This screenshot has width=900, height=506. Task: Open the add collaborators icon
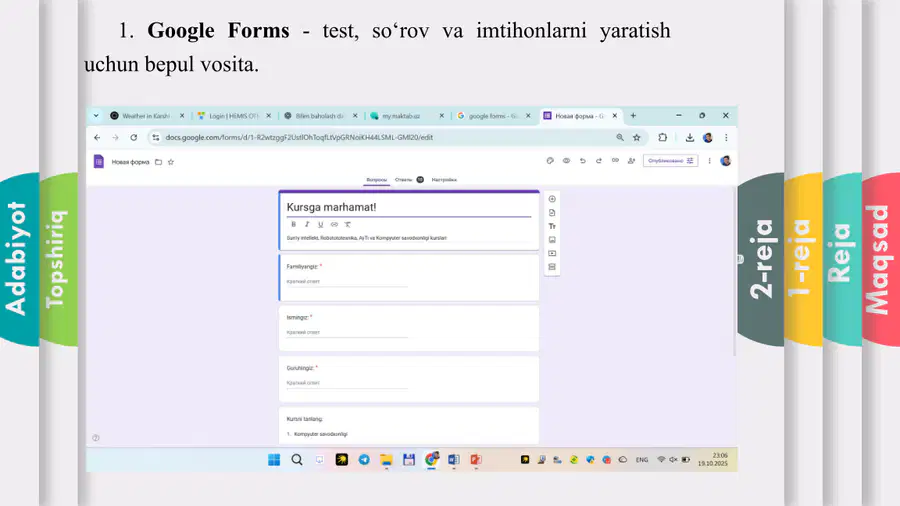click(x=631, y=161)
